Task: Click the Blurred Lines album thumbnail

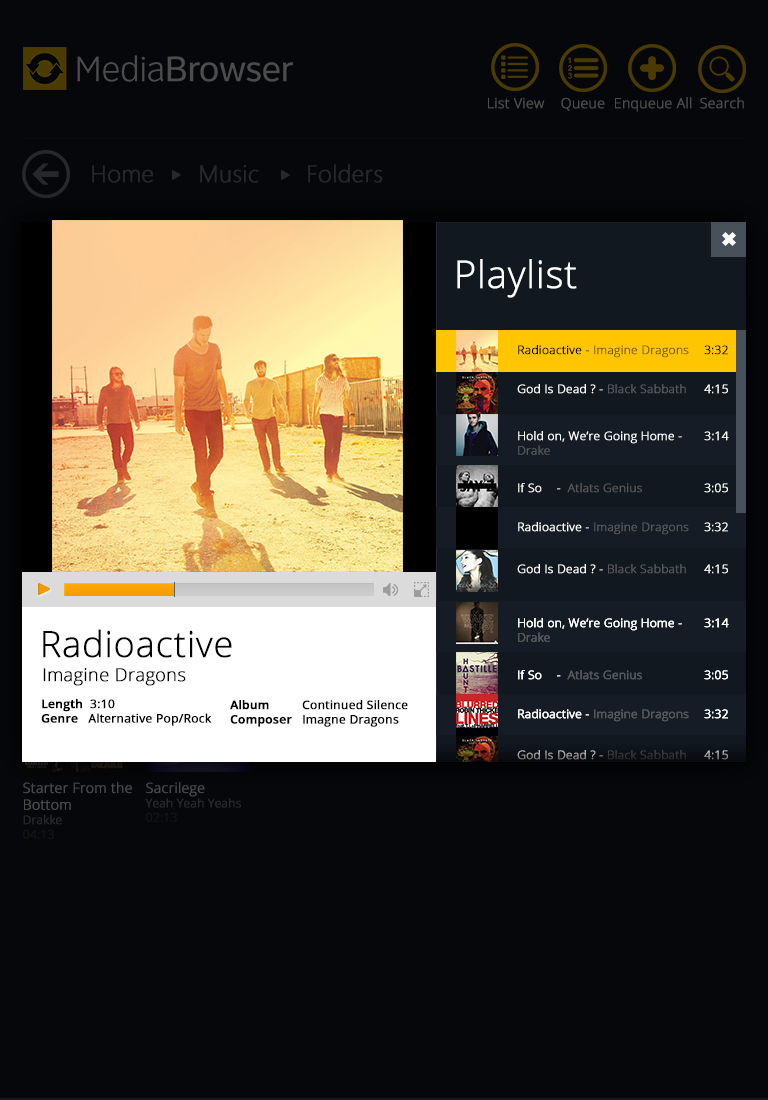Action: pos(477,715)
